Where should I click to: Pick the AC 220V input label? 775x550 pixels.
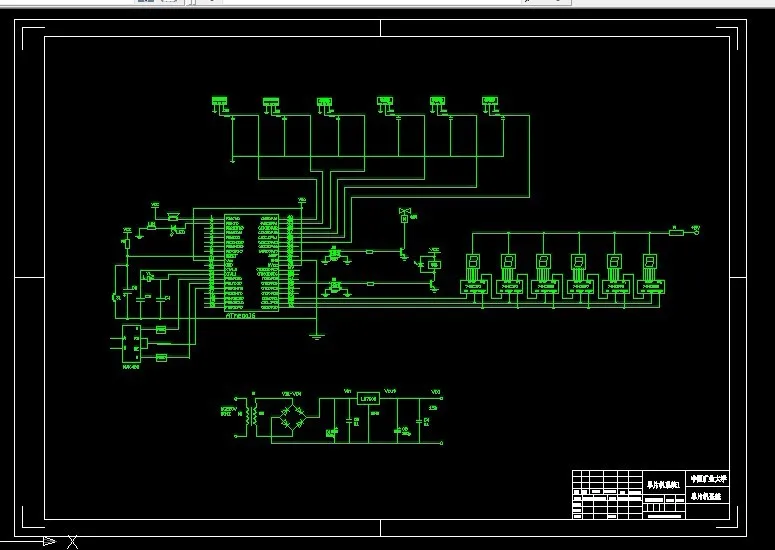click(x=227, y=411)
